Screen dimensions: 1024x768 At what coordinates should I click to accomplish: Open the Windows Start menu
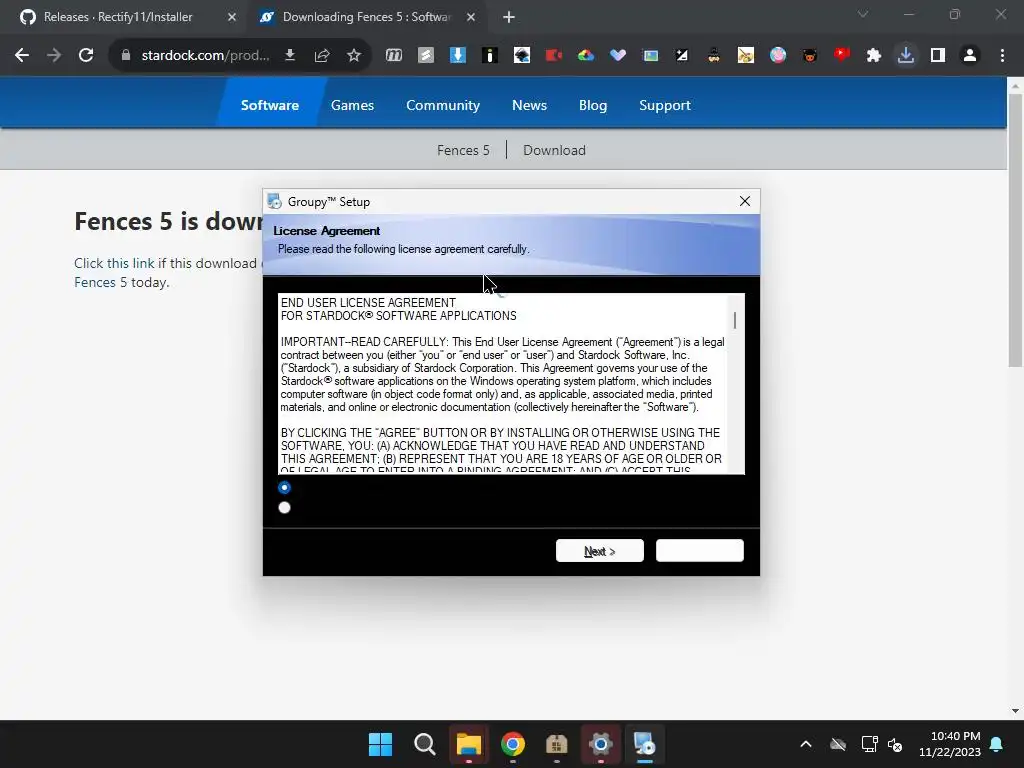[x=381, y=744]
